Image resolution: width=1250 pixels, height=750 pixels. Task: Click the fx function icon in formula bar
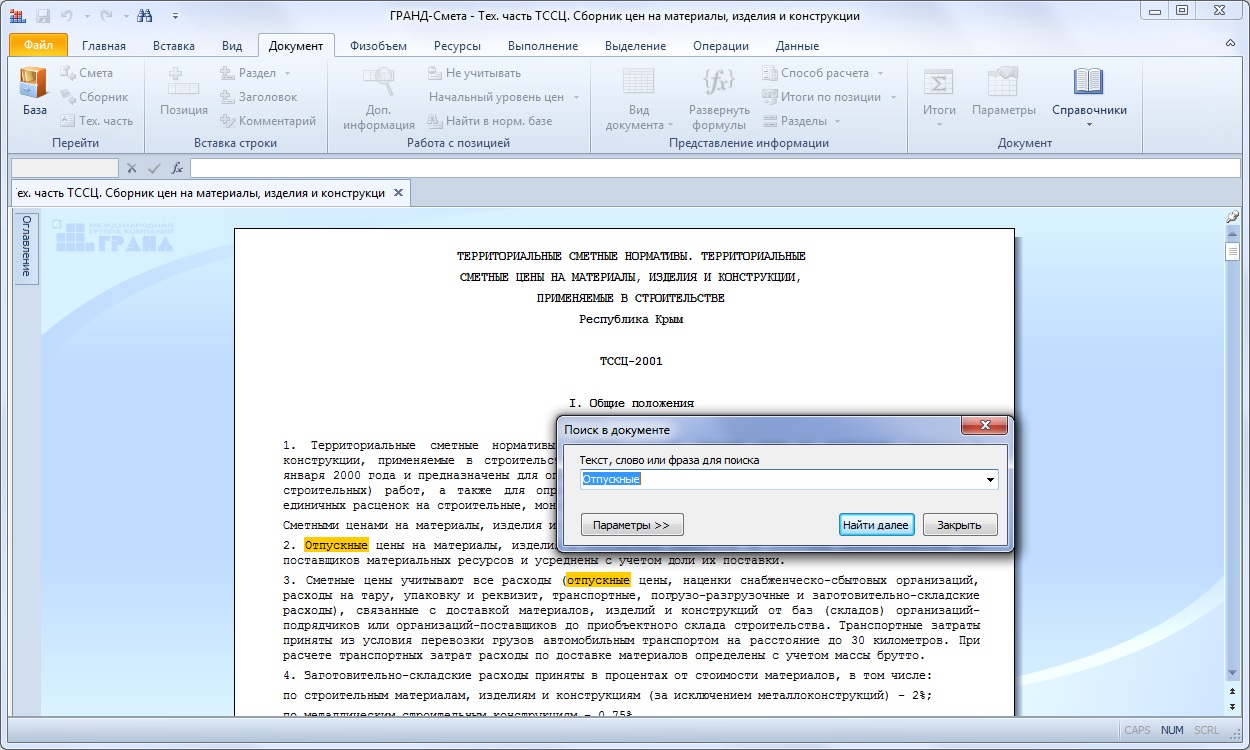tap(177, 168)
